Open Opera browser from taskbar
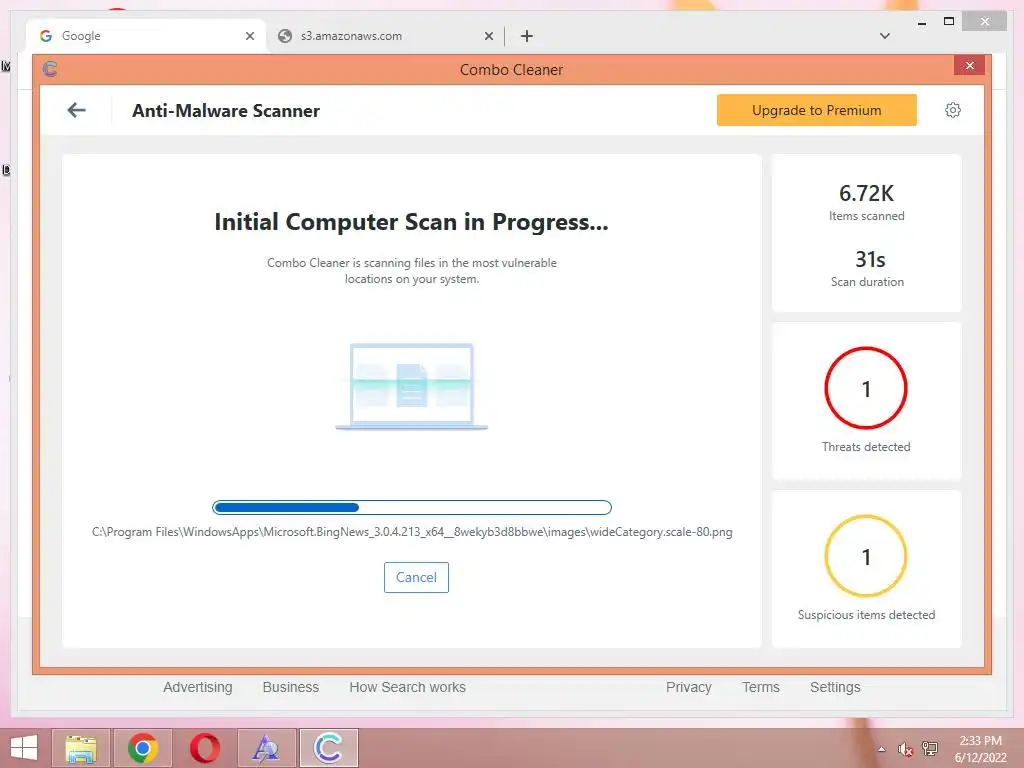Image resolution: width=1024 pixels, height=768 pixels. point(204,748)
